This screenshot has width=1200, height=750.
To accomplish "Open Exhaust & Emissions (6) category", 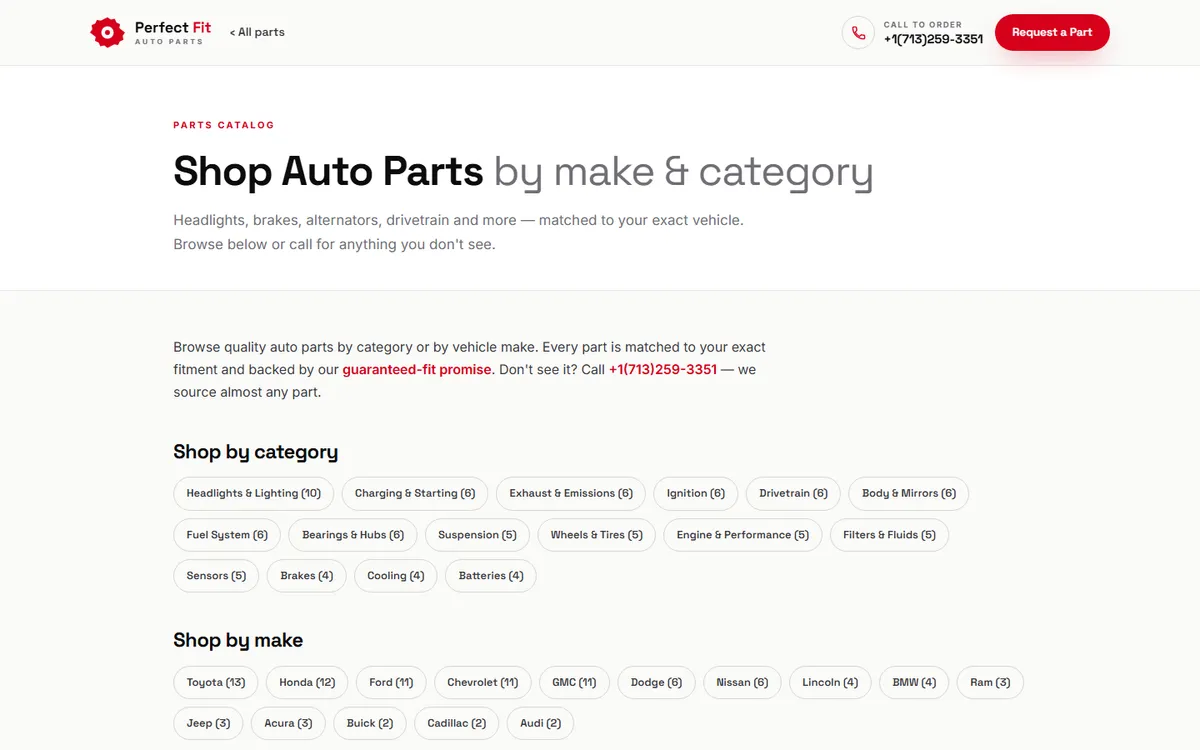I will click(x=571, y=493).
